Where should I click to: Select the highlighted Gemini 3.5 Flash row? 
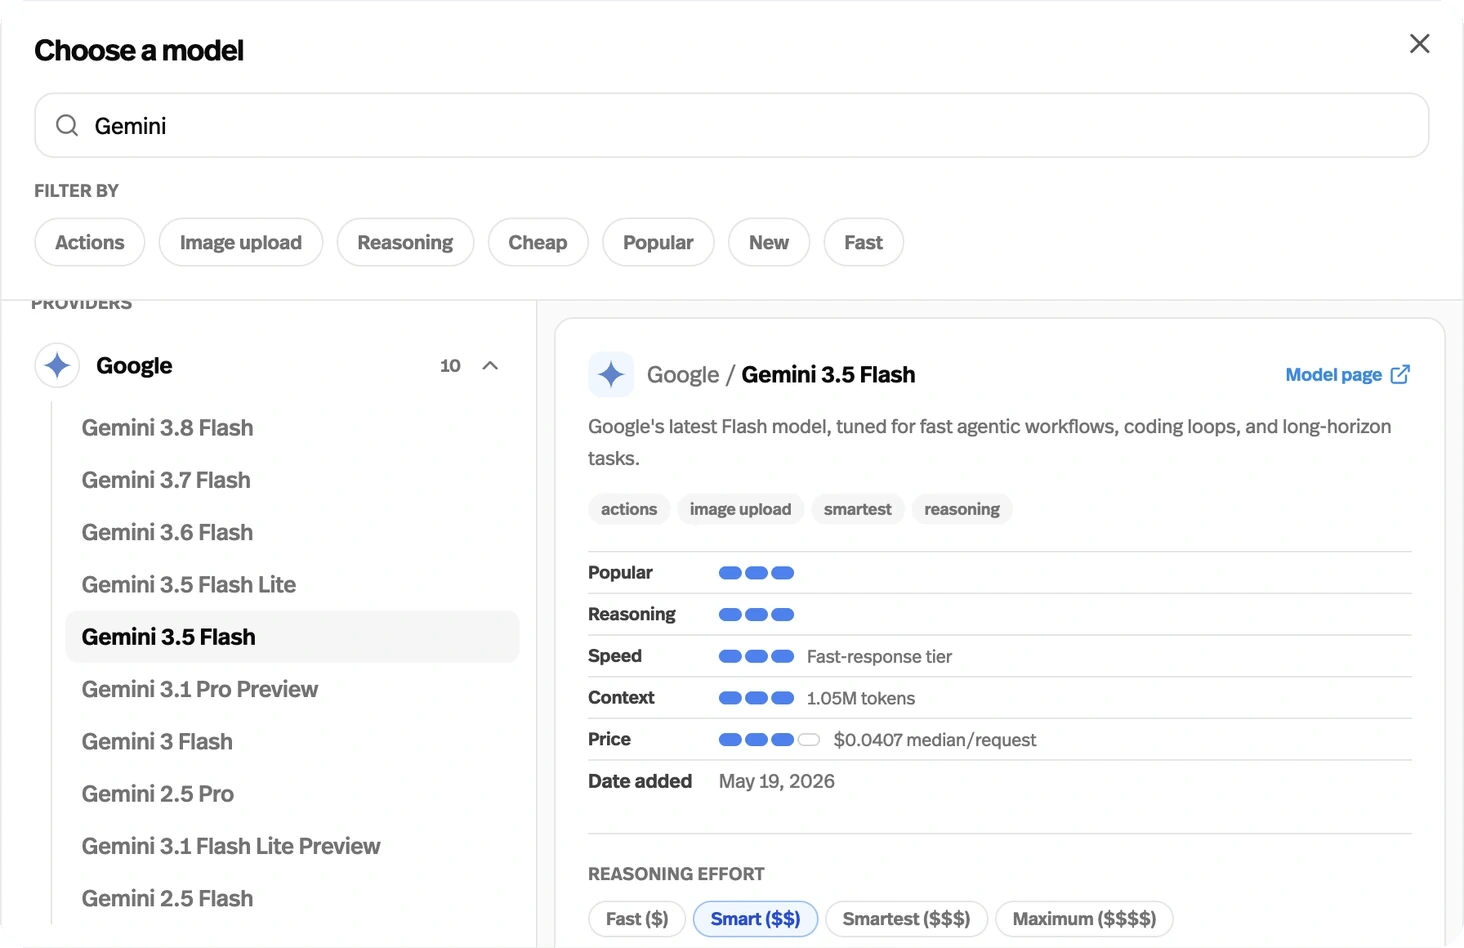[292, 637]
